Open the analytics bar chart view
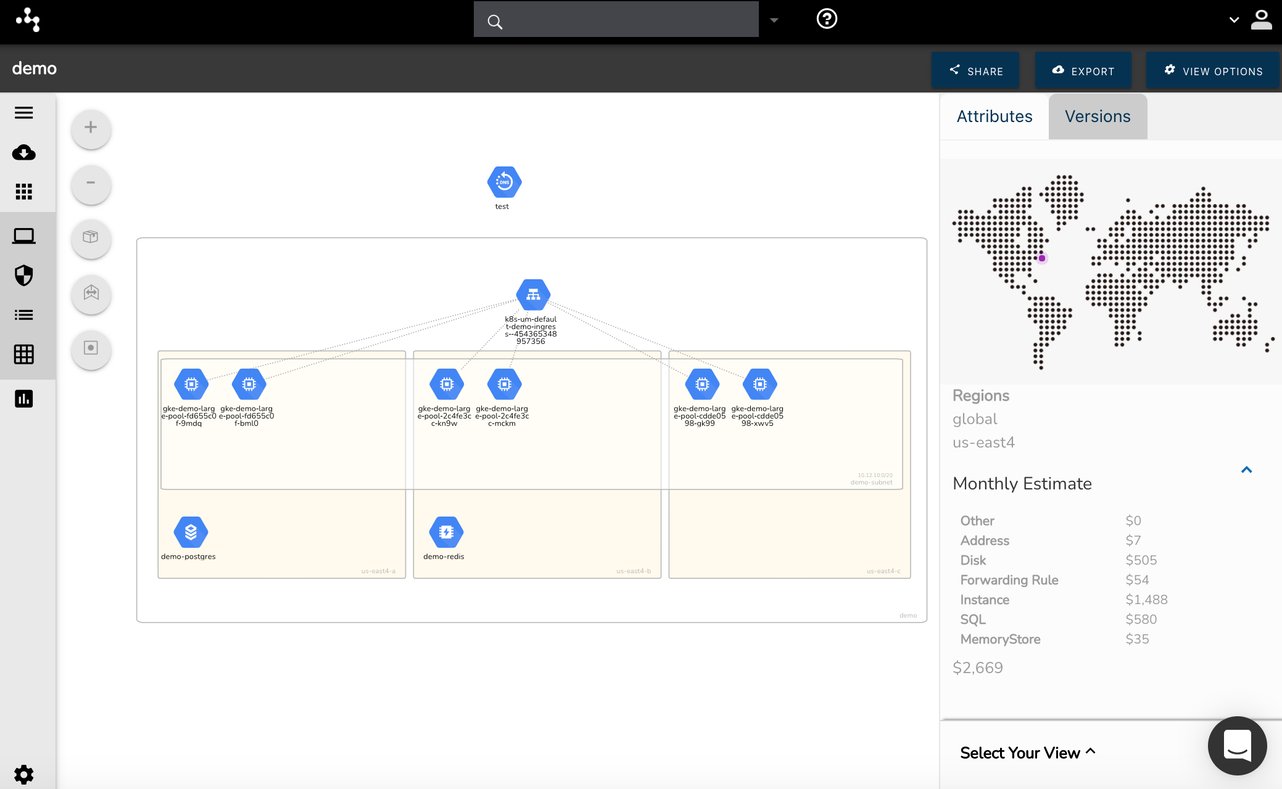This screenshot has height=789, width=1282. [x=24, y=398]
